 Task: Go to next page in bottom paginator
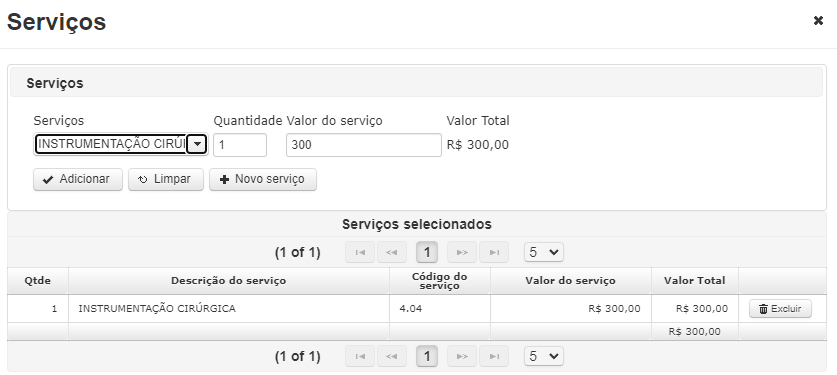pos(462,356)
